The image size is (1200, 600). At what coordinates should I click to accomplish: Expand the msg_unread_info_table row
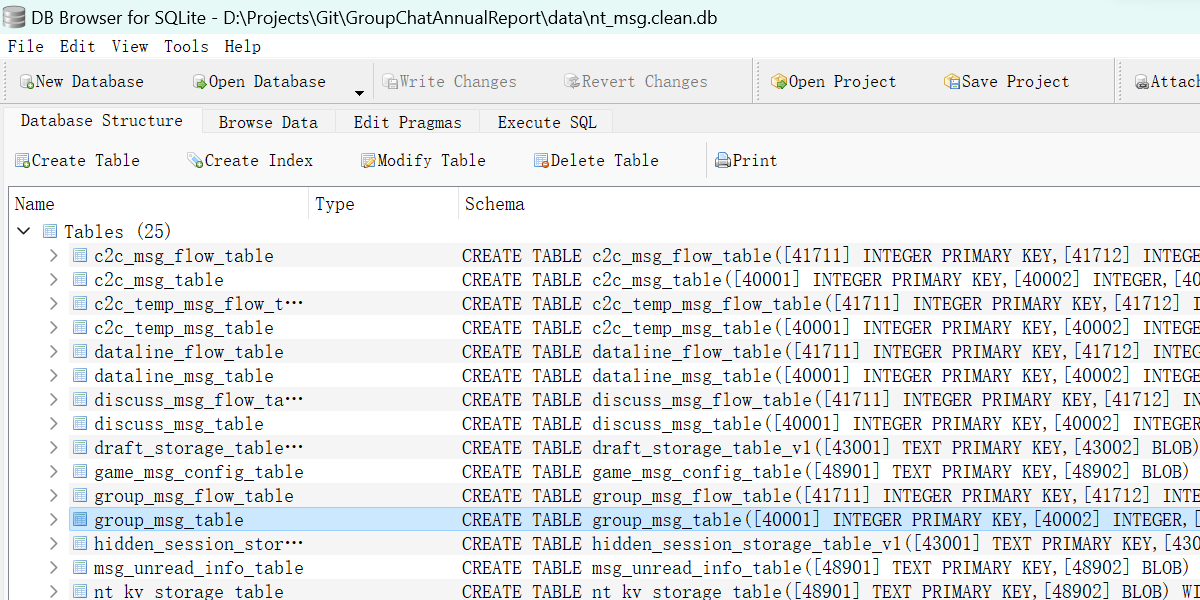[x=54, y=568]
